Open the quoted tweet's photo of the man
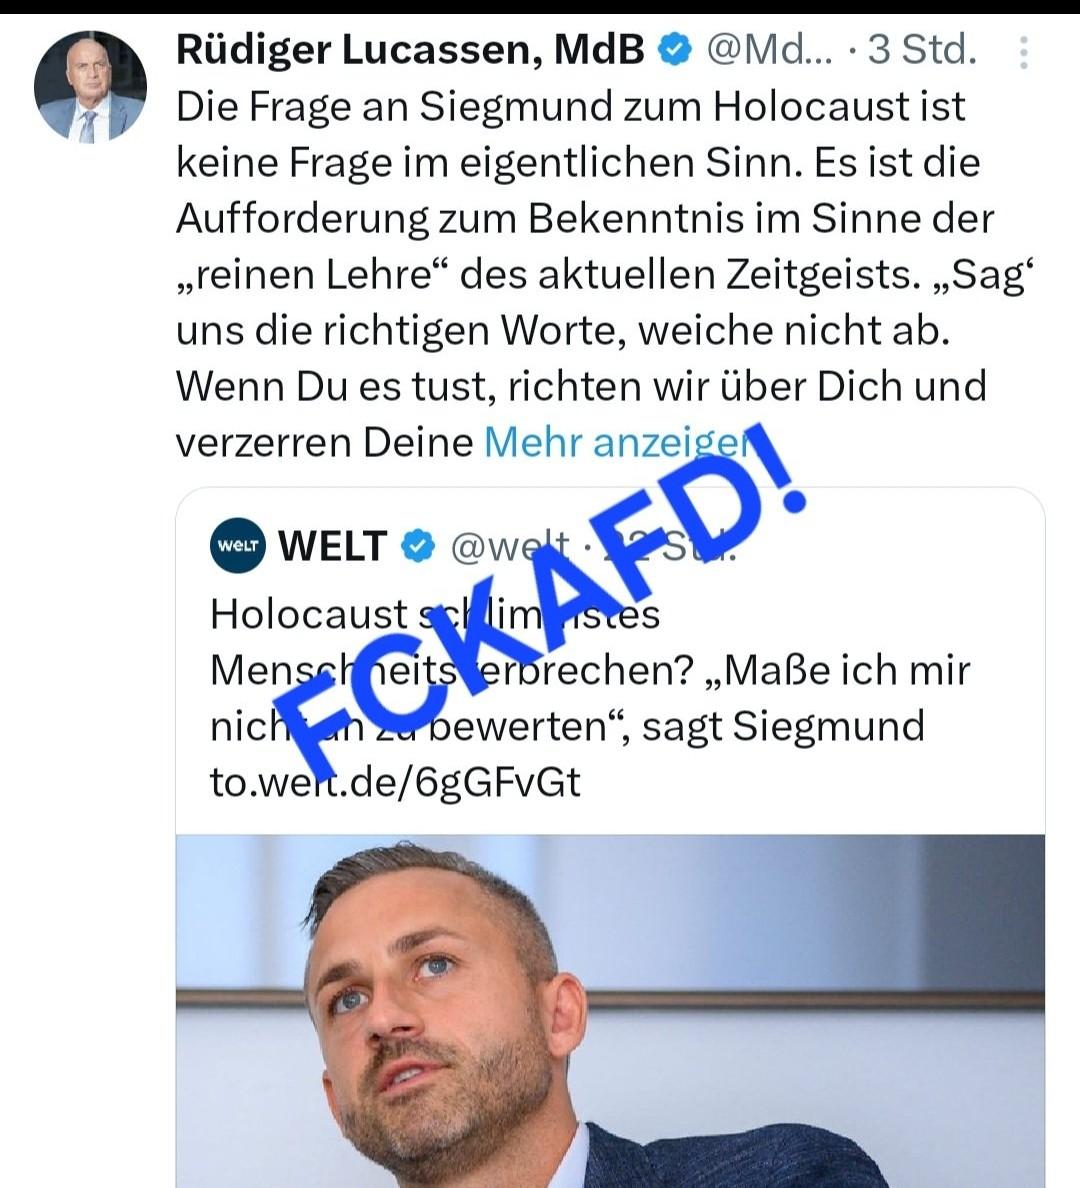Viewport: 1080px width, 1188px height. tap(610, 1011)
